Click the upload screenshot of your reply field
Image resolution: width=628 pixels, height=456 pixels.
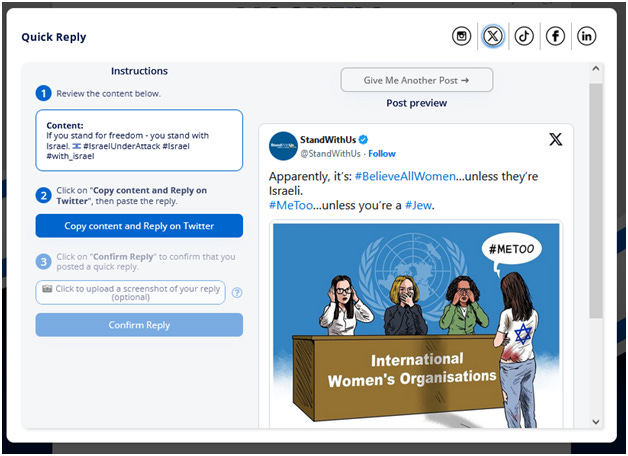point(130,293)
